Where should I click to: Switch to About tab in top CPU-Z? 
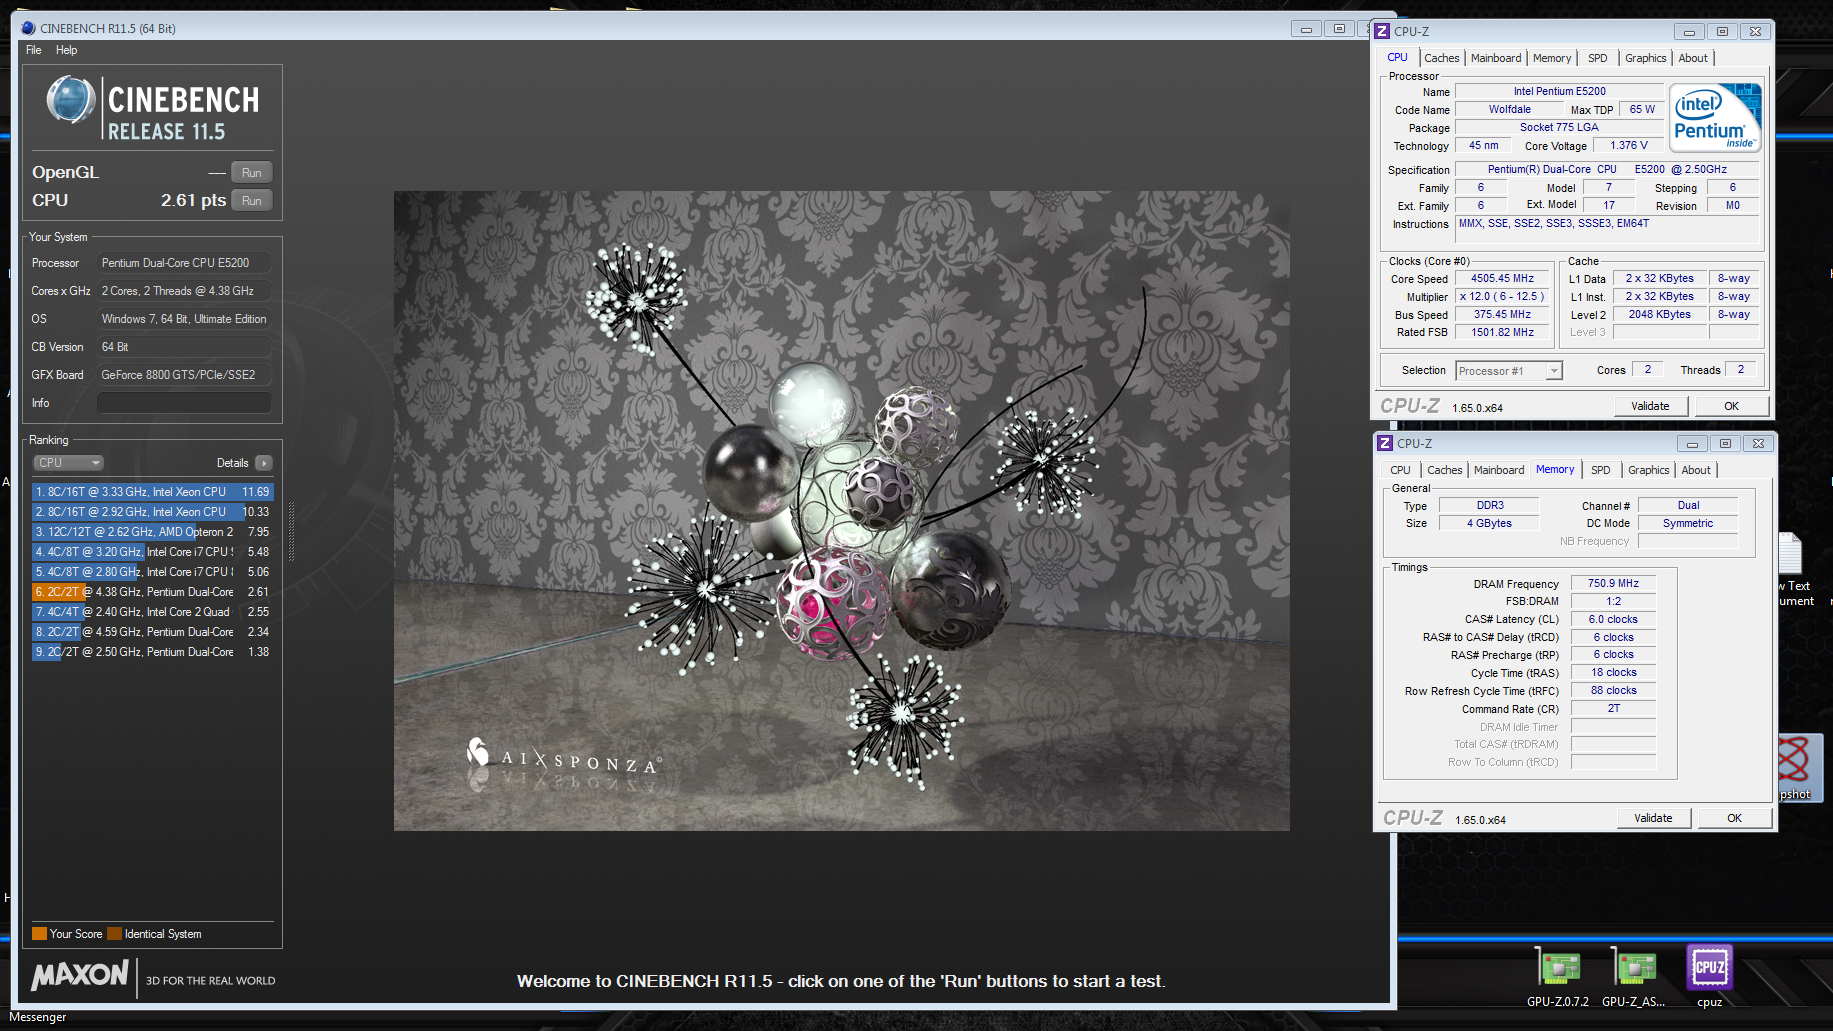1693,58
